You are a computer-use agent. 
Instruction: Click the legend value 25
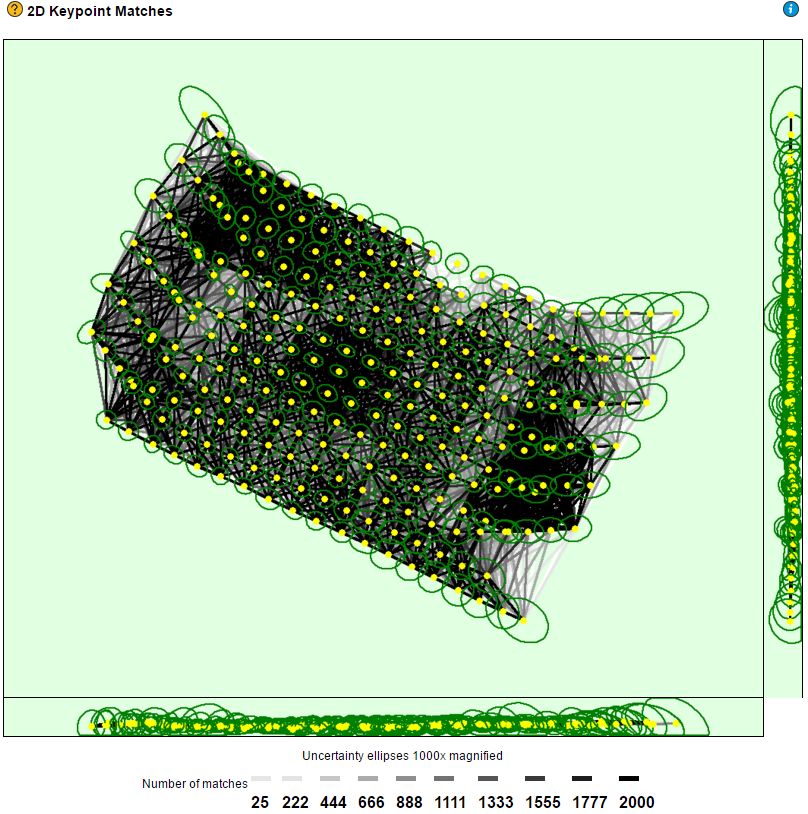(x=260, y=802)
